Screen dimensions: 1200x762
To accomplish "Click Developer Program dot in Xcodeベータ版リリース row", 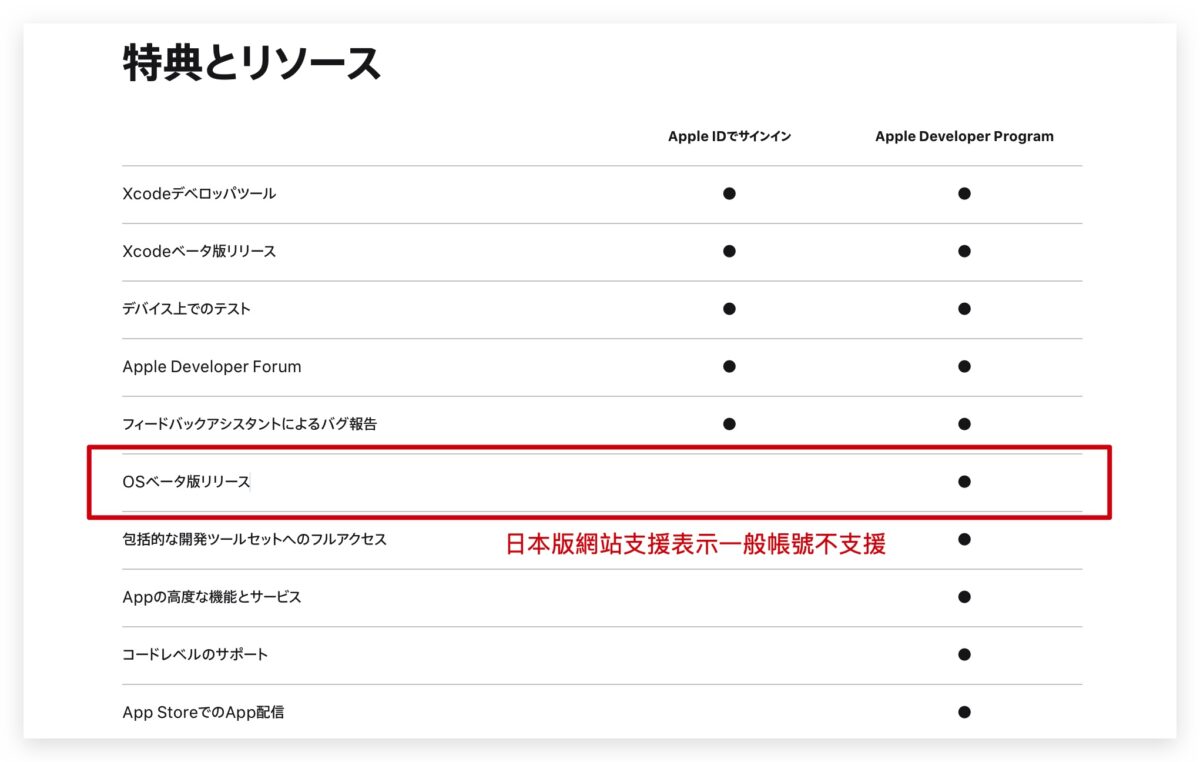I will [964, 251].
